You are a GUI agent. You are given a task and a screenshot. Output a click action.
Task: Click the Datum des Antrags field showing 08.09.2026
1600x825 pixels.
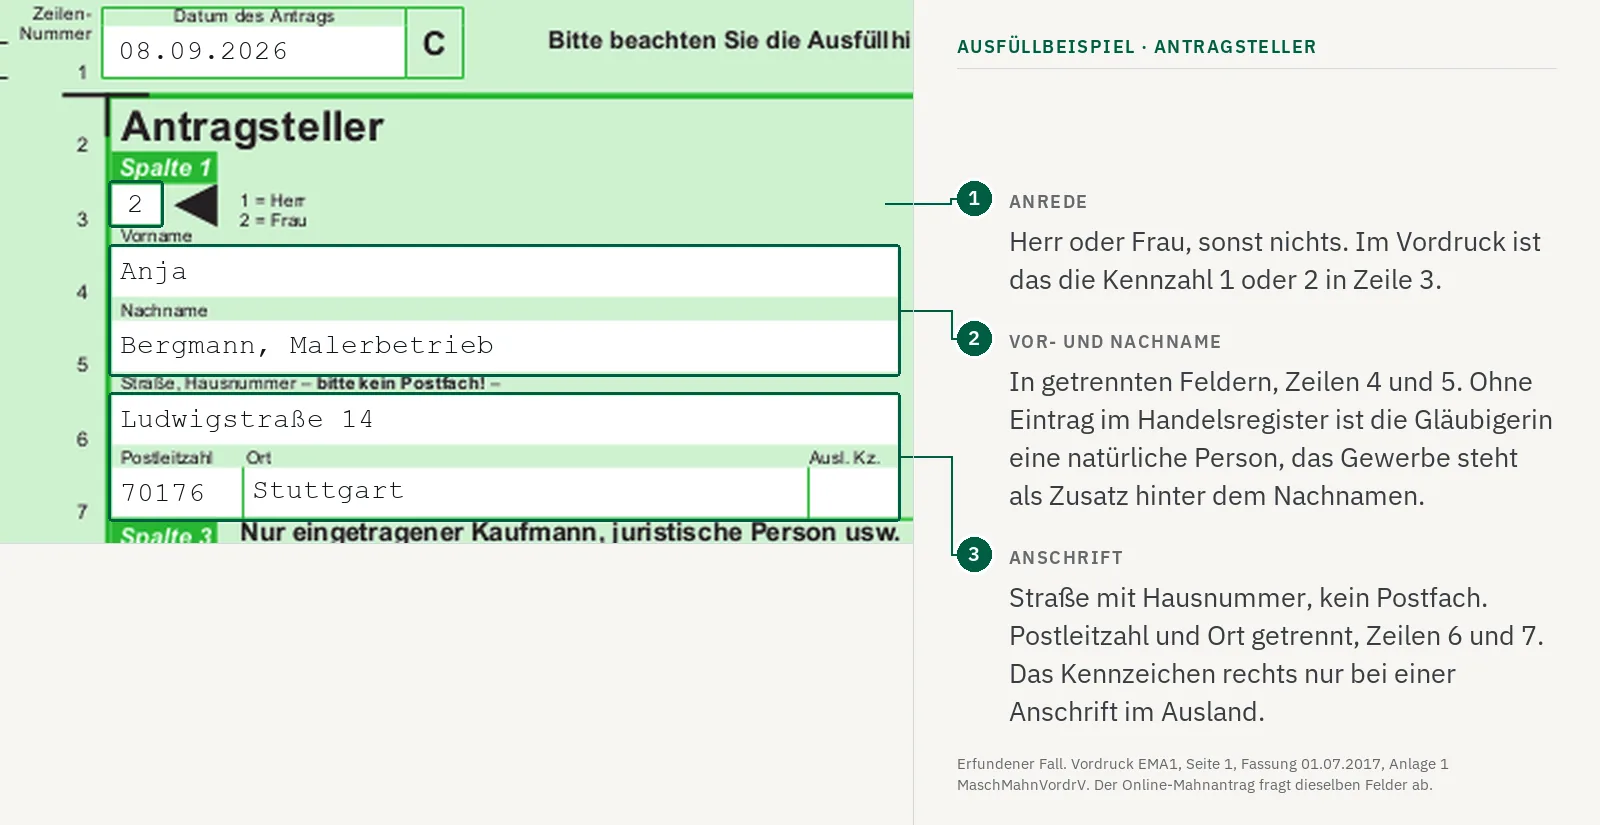click(254, 51)
